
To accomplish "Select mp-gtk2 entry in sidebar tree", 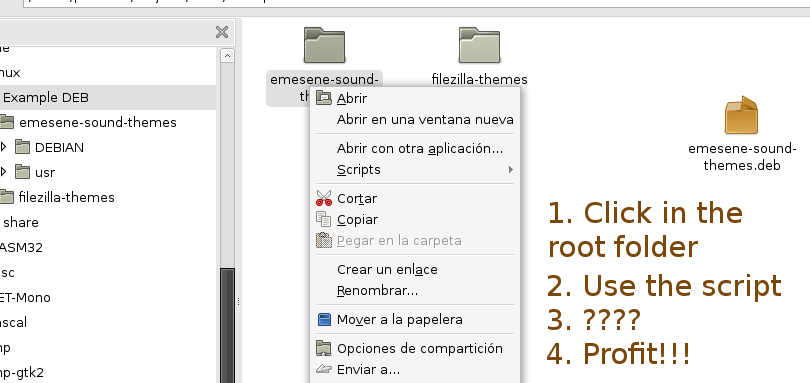I will (x=22, y=373).
